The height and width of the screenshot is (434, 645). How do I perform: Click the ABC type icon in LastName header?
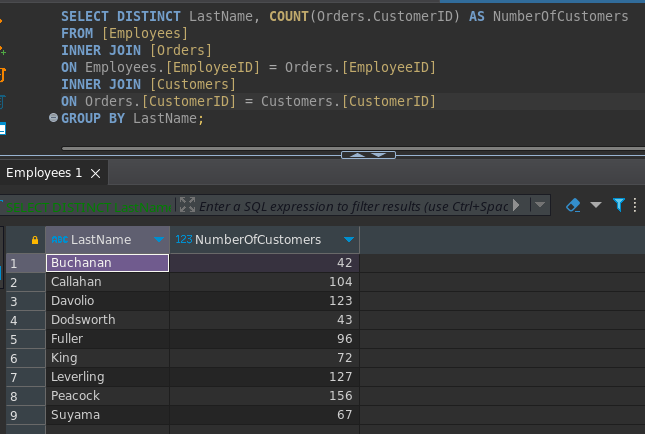click(60, 239)
